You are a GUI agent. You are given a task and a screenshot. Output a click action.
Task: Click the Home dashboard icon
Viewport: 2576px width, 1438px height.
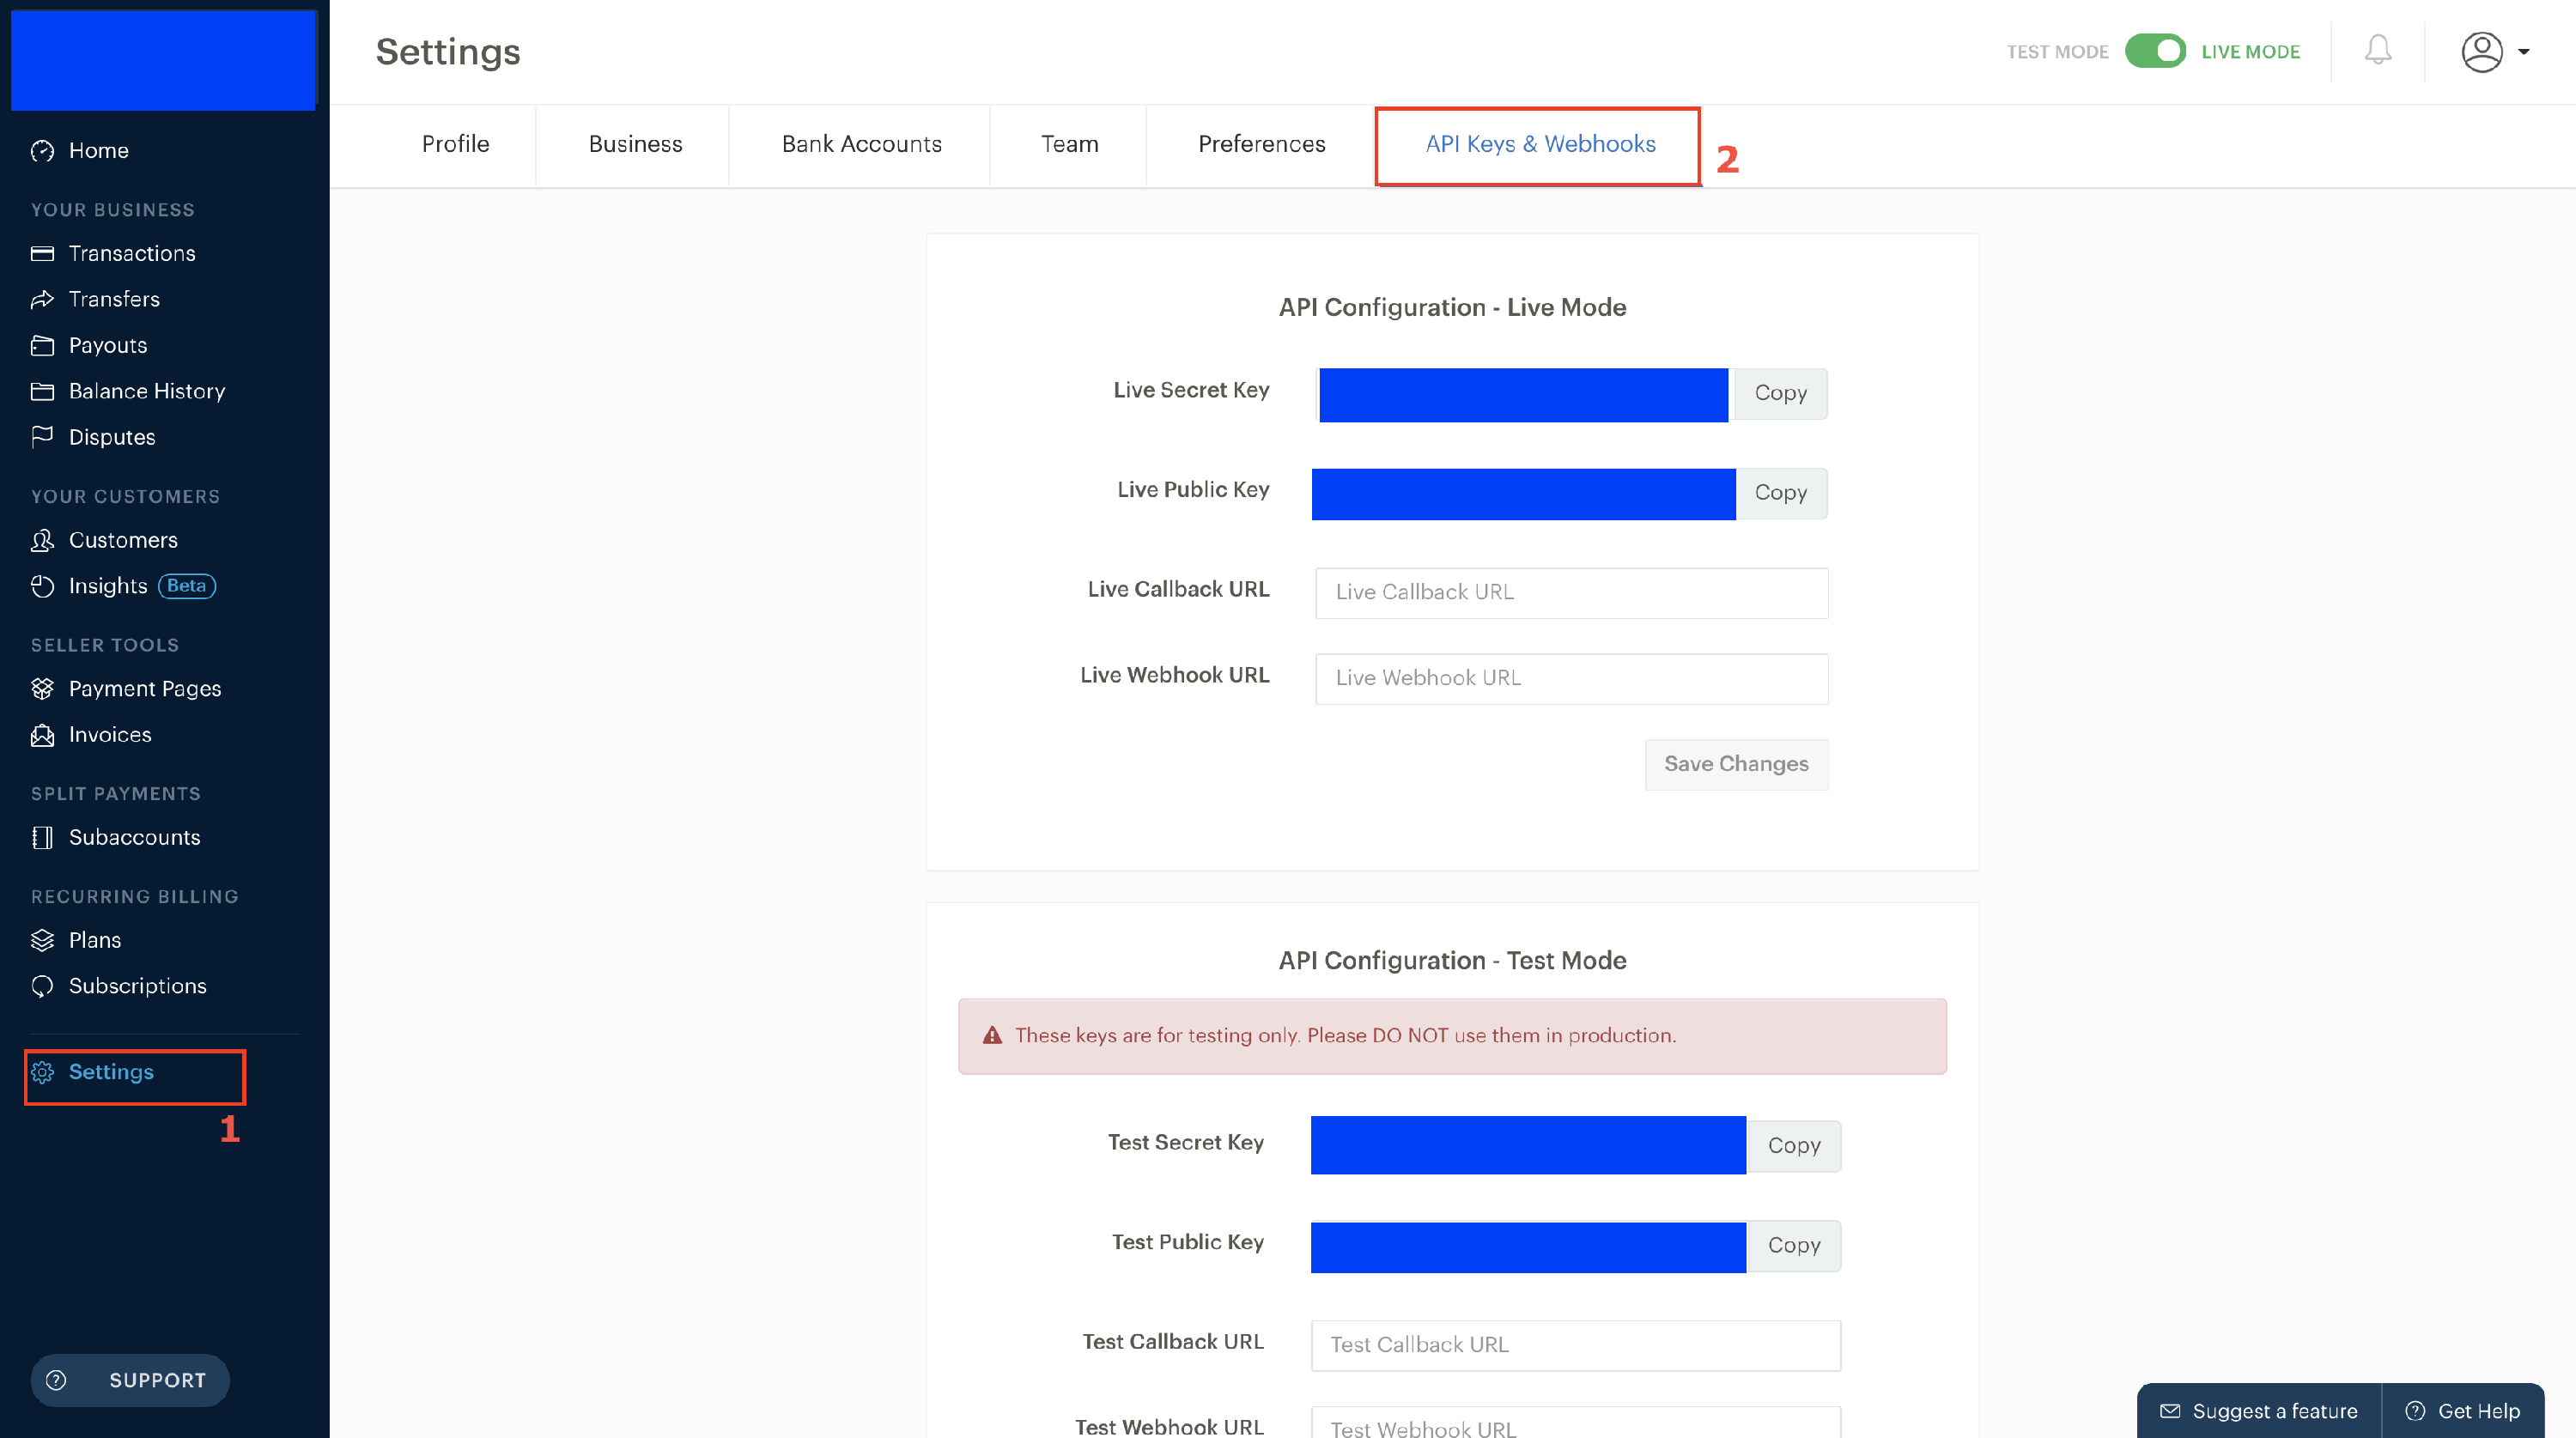(x=42, y=151)
